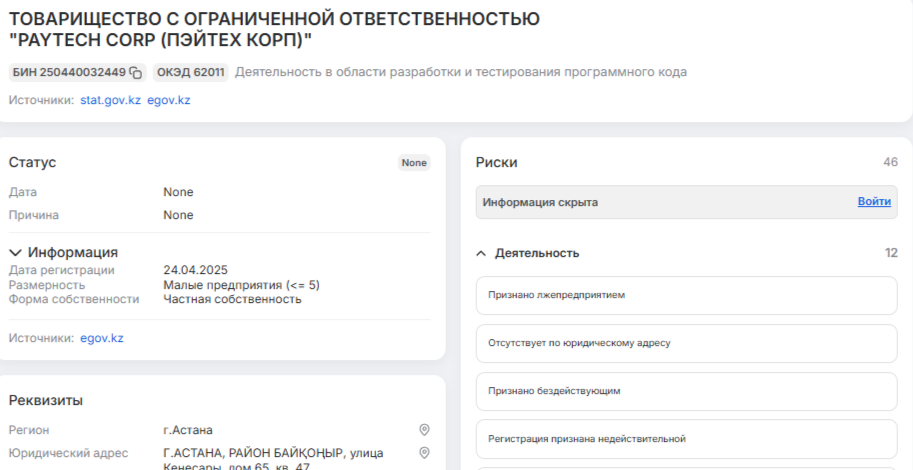Screen dimensions: 913x470
Task: Open the egov.kz source in the Статус card
Action: 101,338
